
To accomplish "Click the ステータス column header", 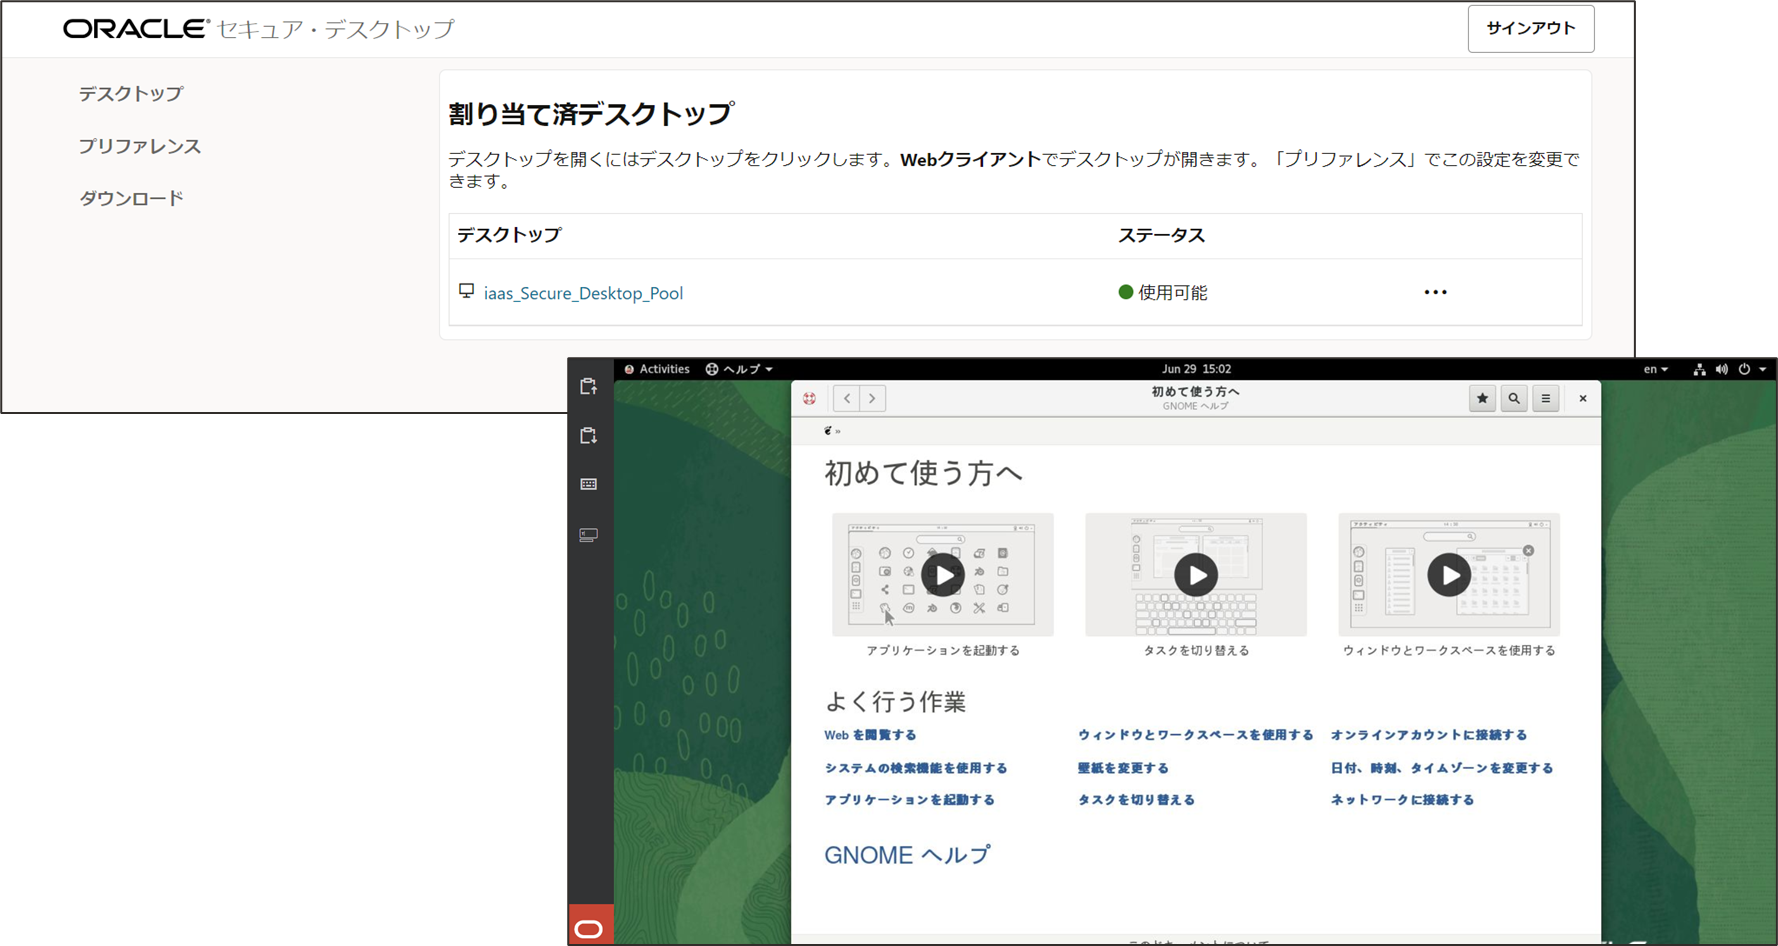I will pos(1161,236).
